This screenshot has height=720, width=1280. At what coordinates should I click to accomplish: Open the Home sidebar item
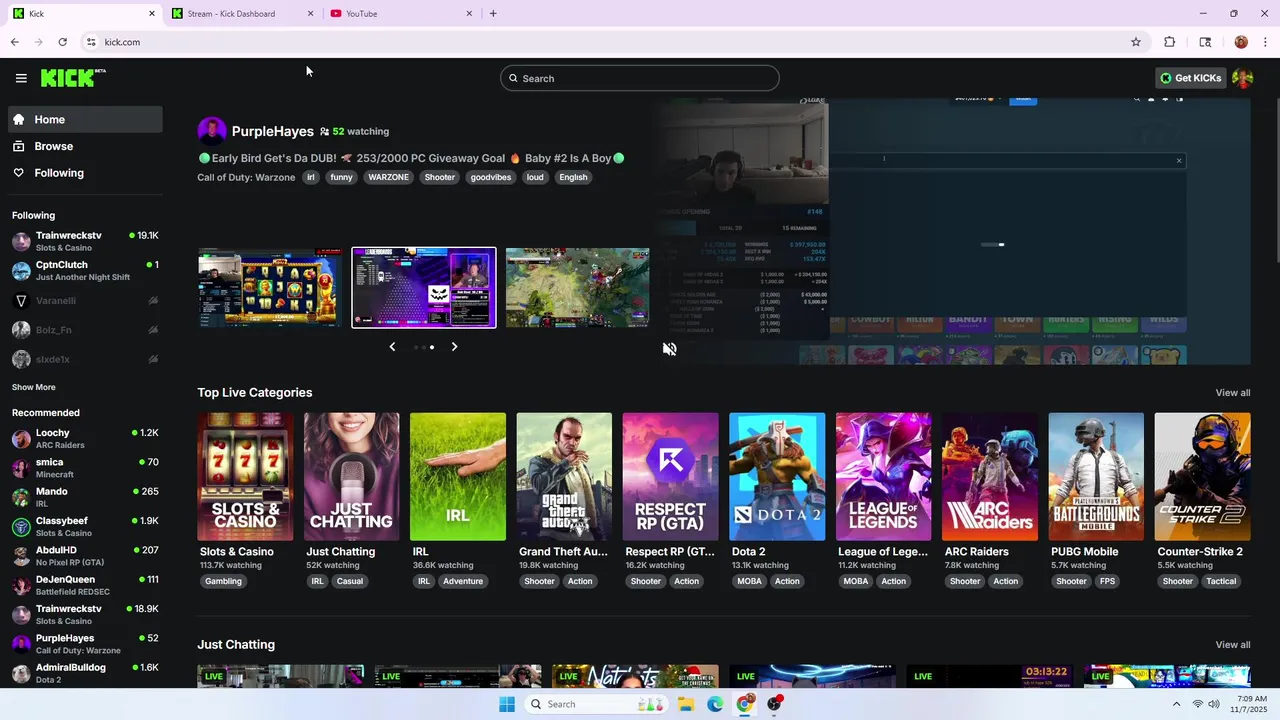(85, 119)
